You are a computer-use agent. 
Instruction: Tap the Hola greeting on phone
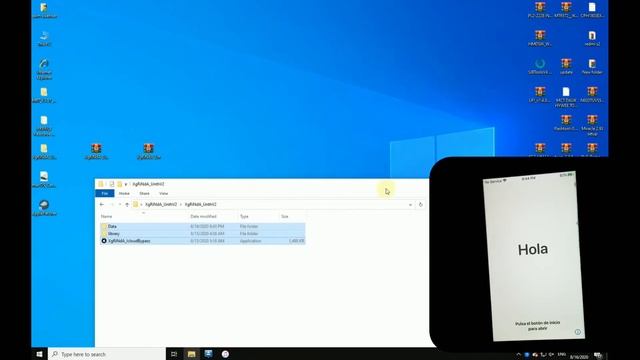pyautogui.click(x=533, y=249)
